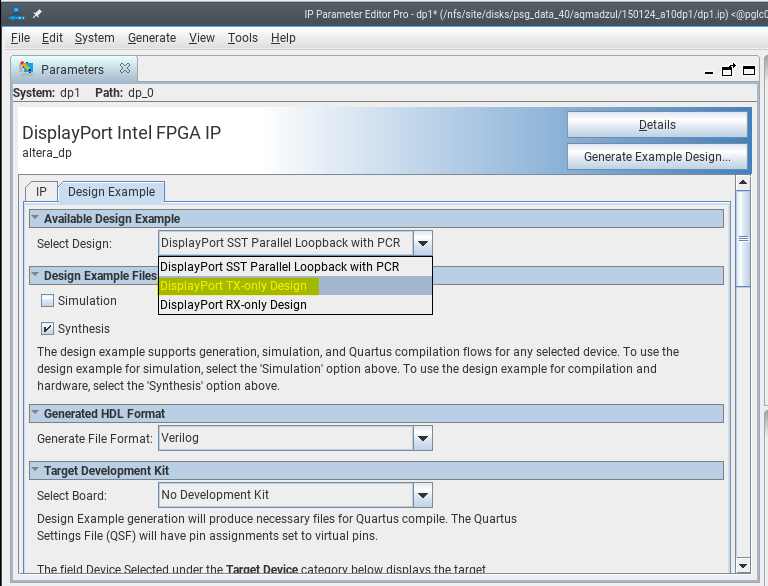The height and width of the screenshot is (586, 768).
Task: Click the Parameters tab icon
Action: click(x=26, y=69)
